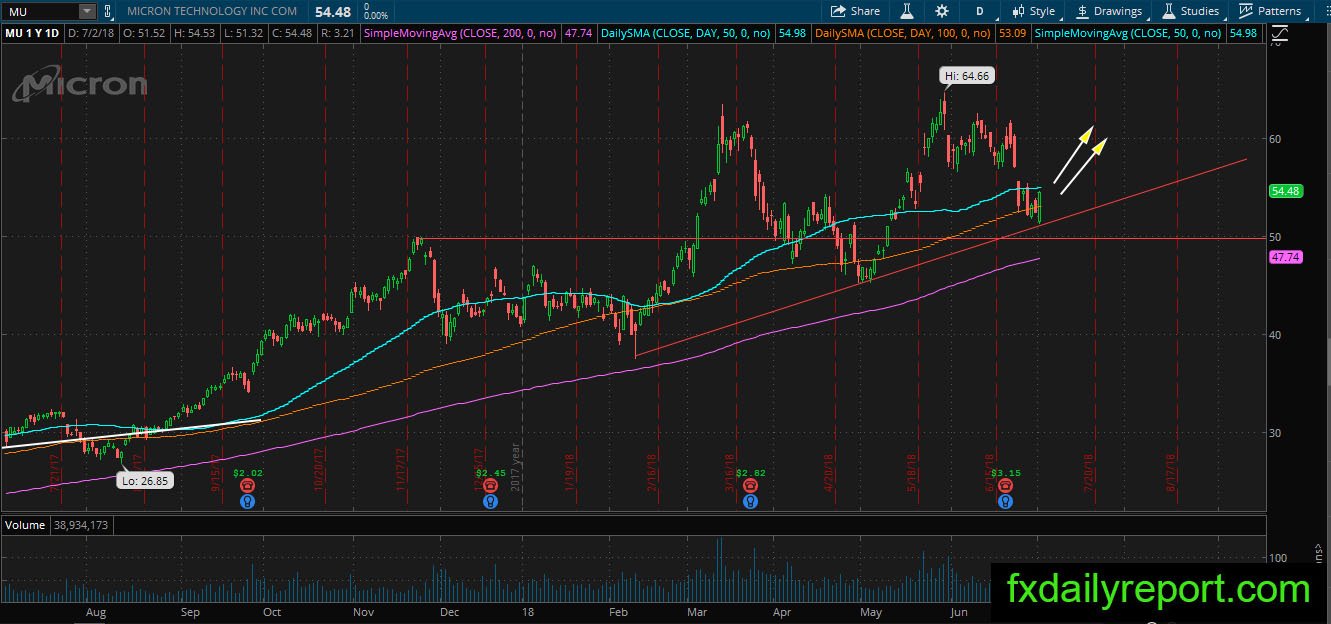This screenshot has height=624, width=1331.
Task: Click the Hi: 64.66 price bubble
Action: click(967, 75)
